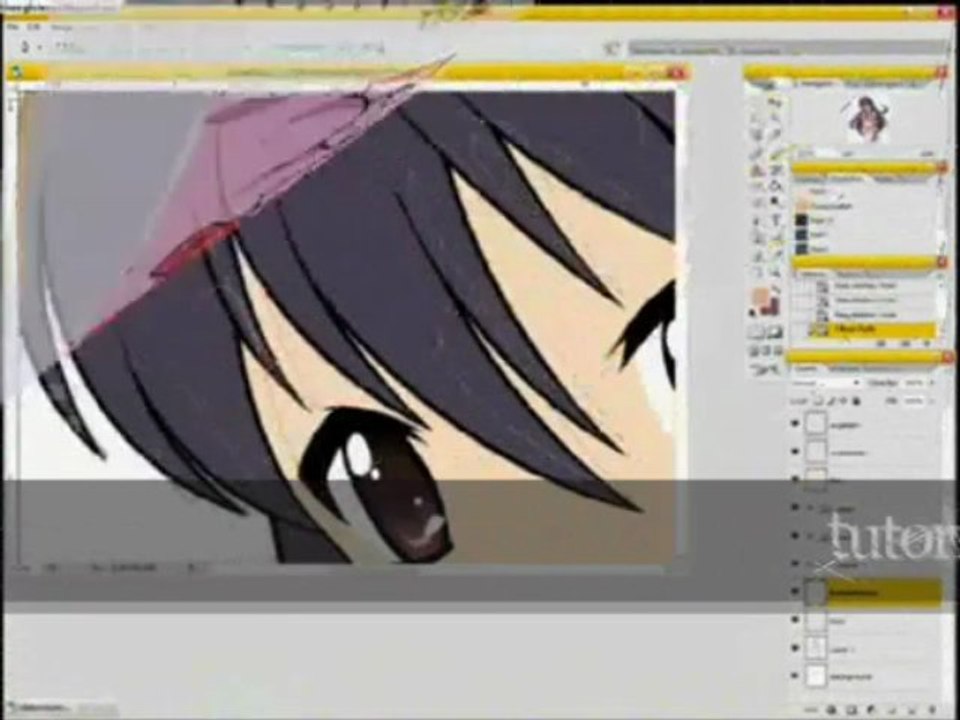Viewport: 960px width, 720px height.
Task: Click the Jump to ImageReady button
Action: [767, 369]
